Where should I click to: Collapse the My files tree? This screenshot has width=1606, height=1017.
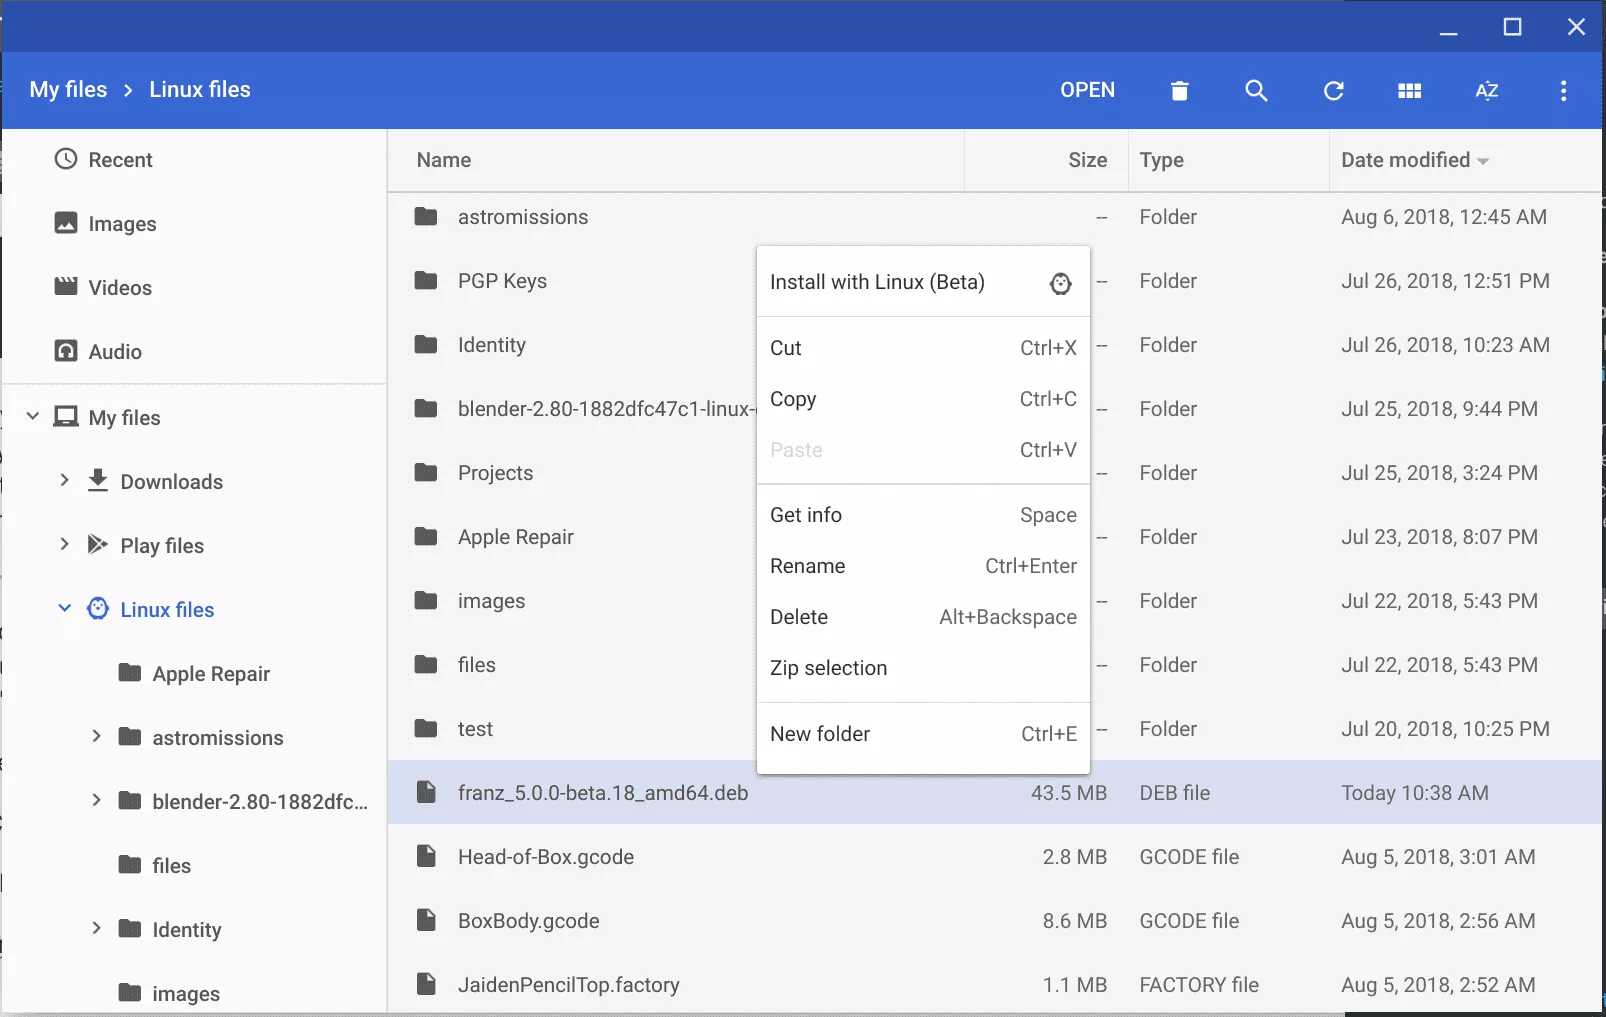click(32, 416)
